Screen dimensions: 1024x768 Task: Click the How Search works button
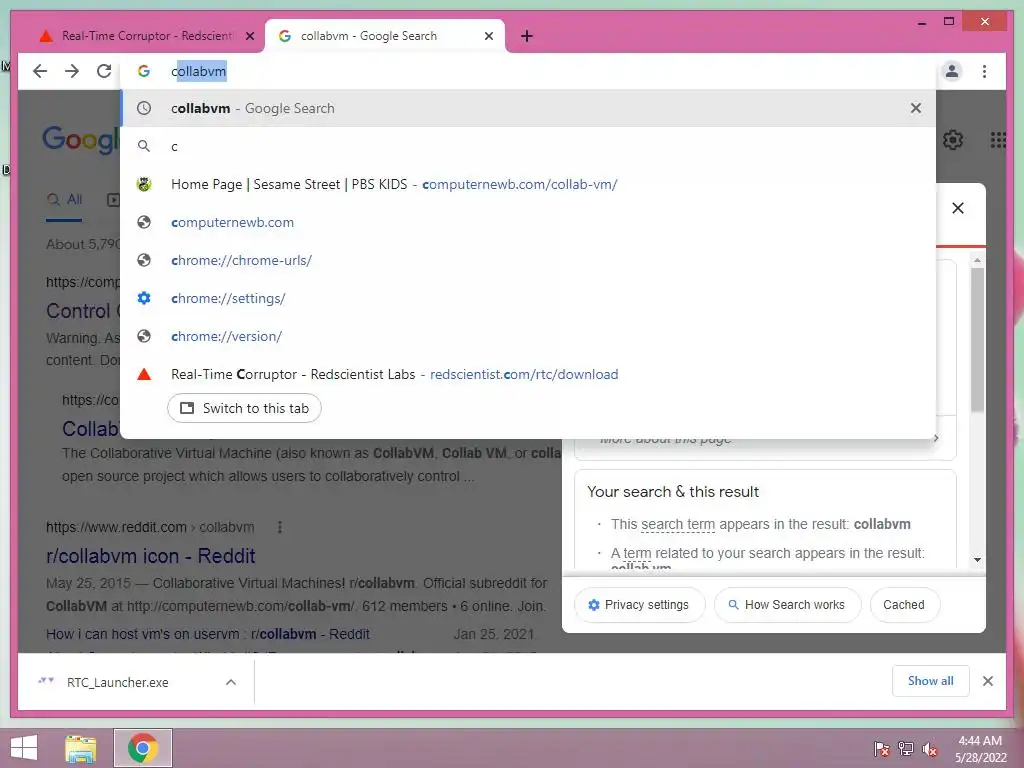click(x=787, y=605)
